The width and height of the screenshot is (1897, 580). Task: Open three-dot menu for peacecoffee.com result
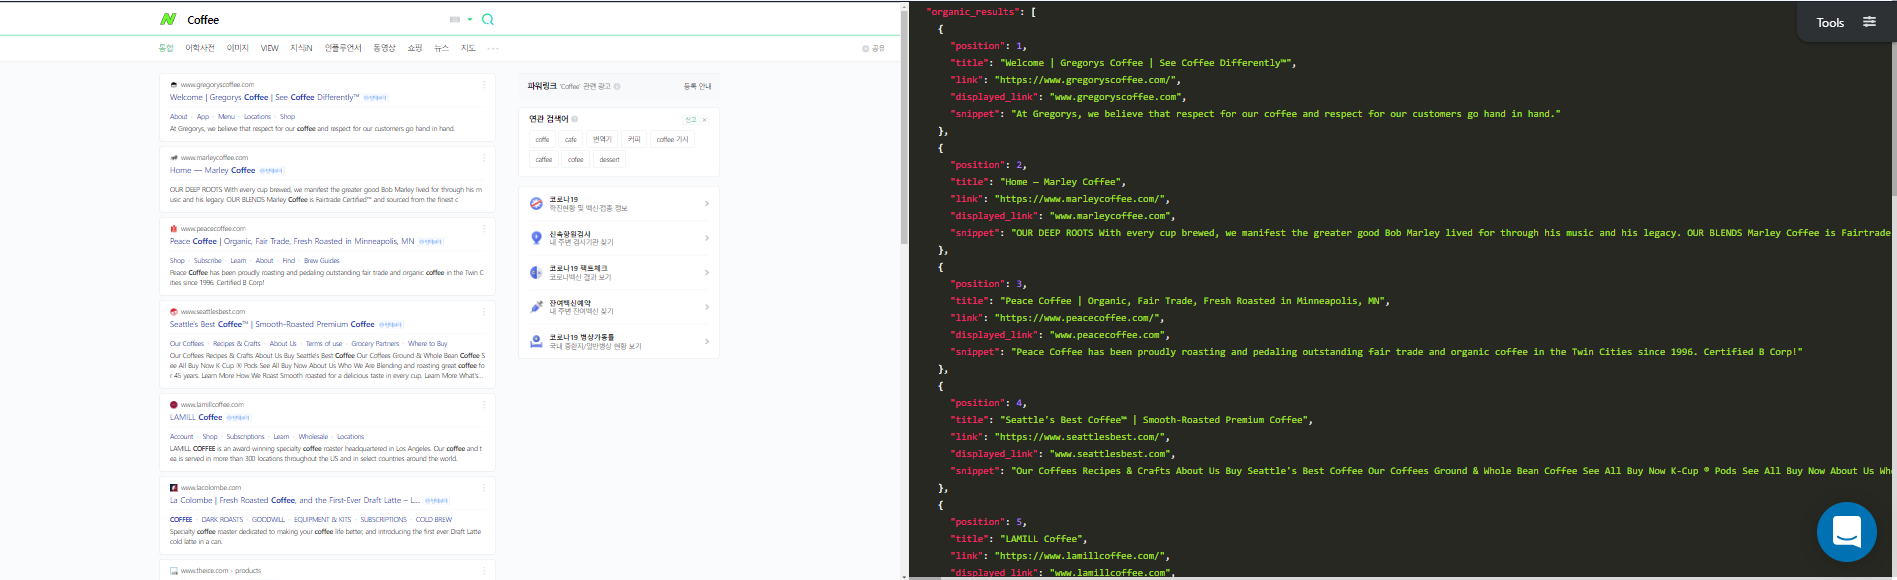click(x=484, y=229)
